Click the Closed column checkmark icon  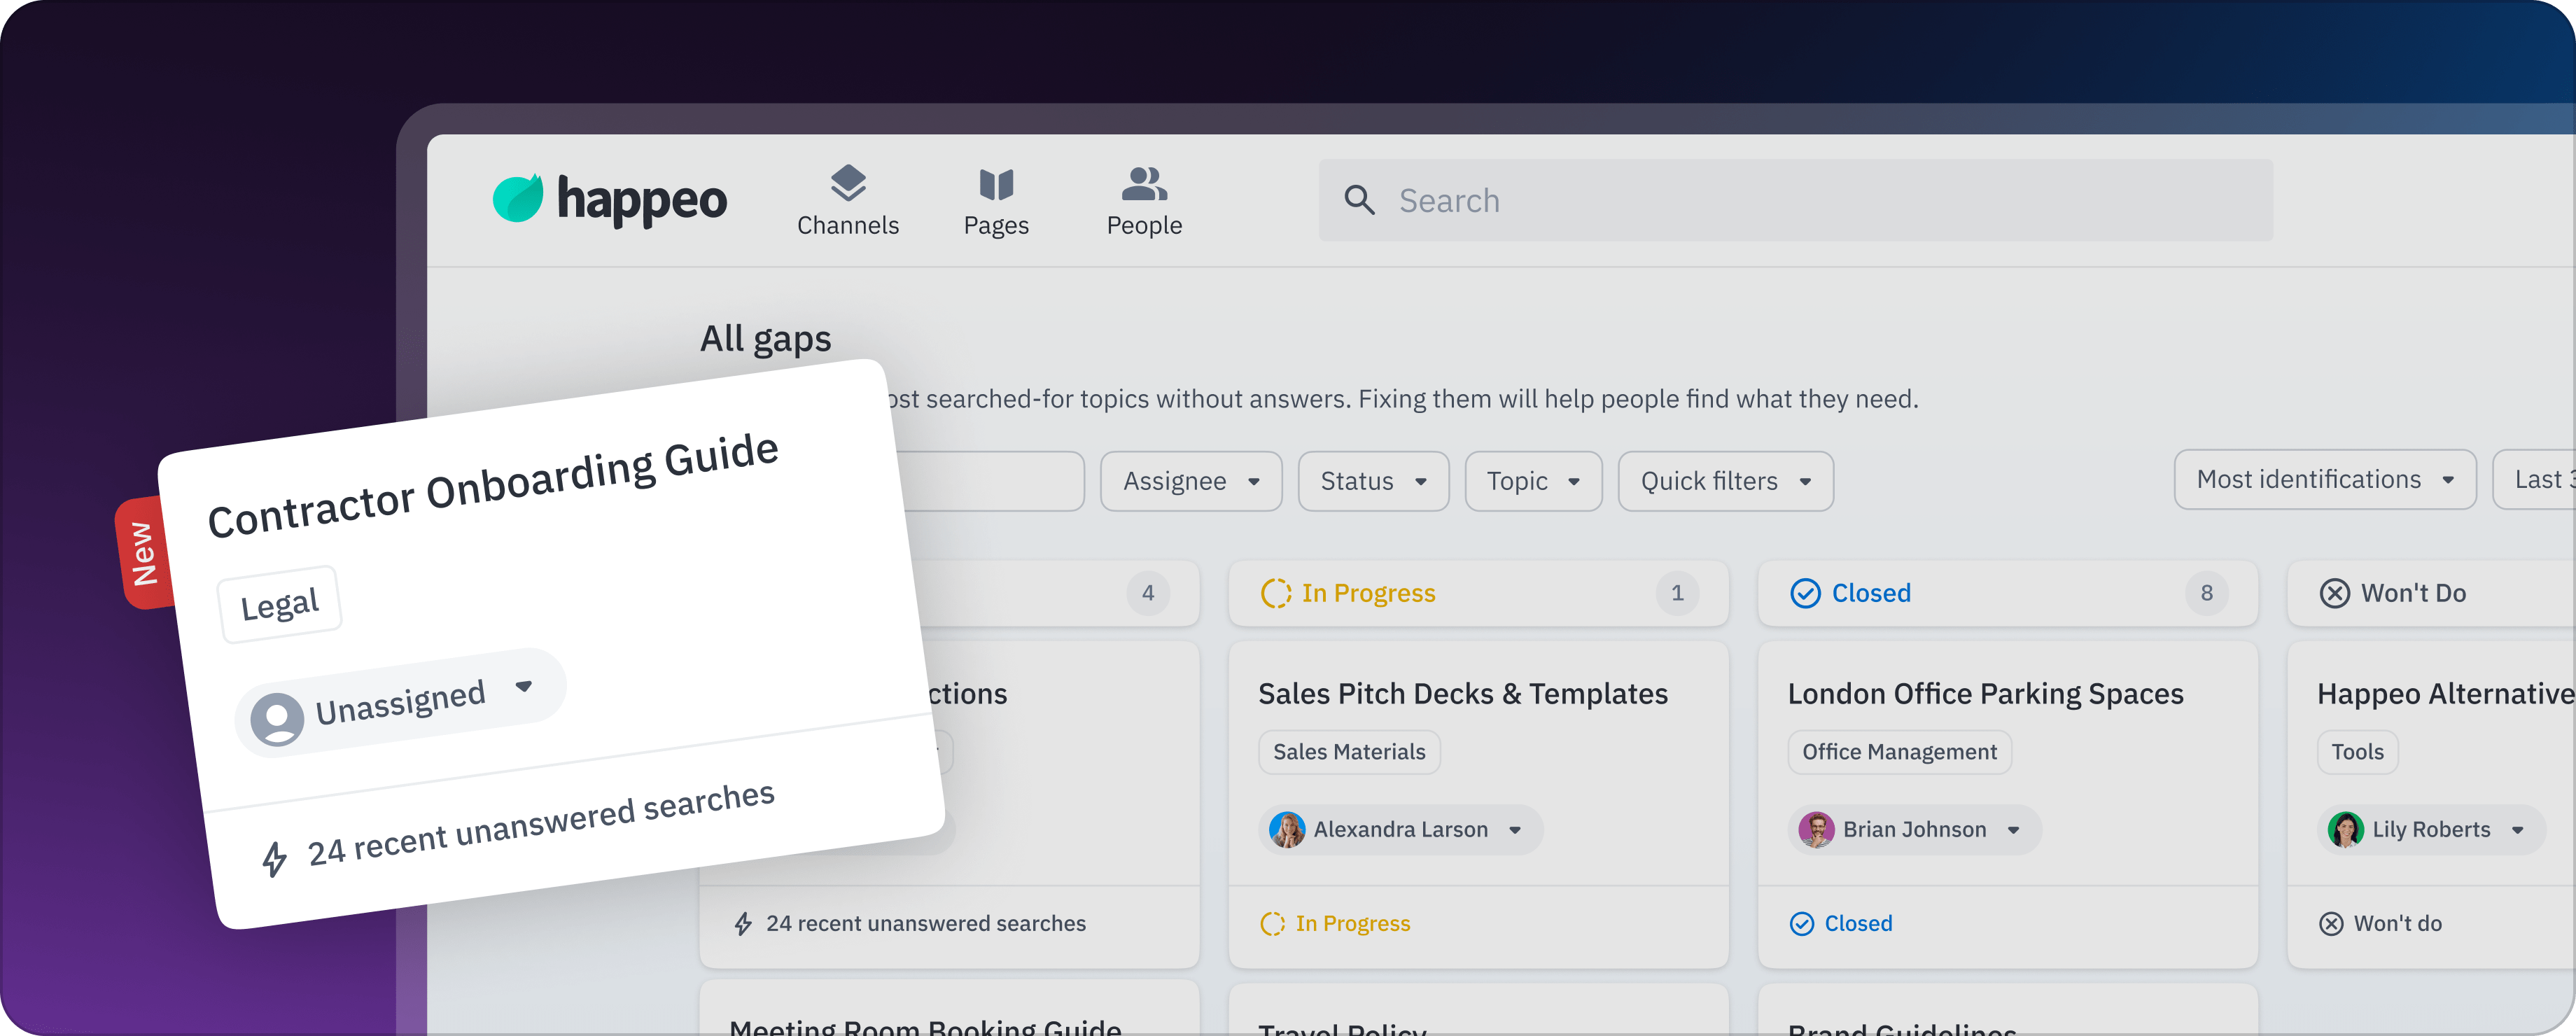click(x=1805, y=593)
